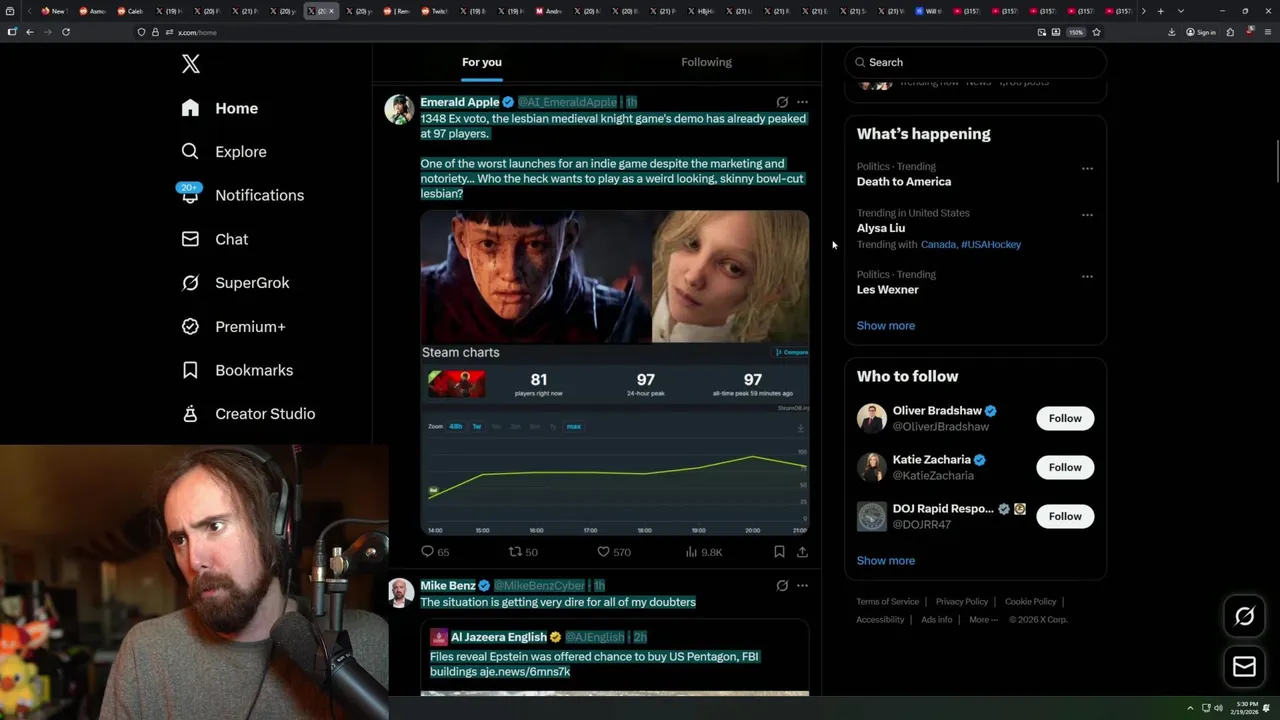Open Privacy Policy link

pyautogui.click(x=962, y=602)
